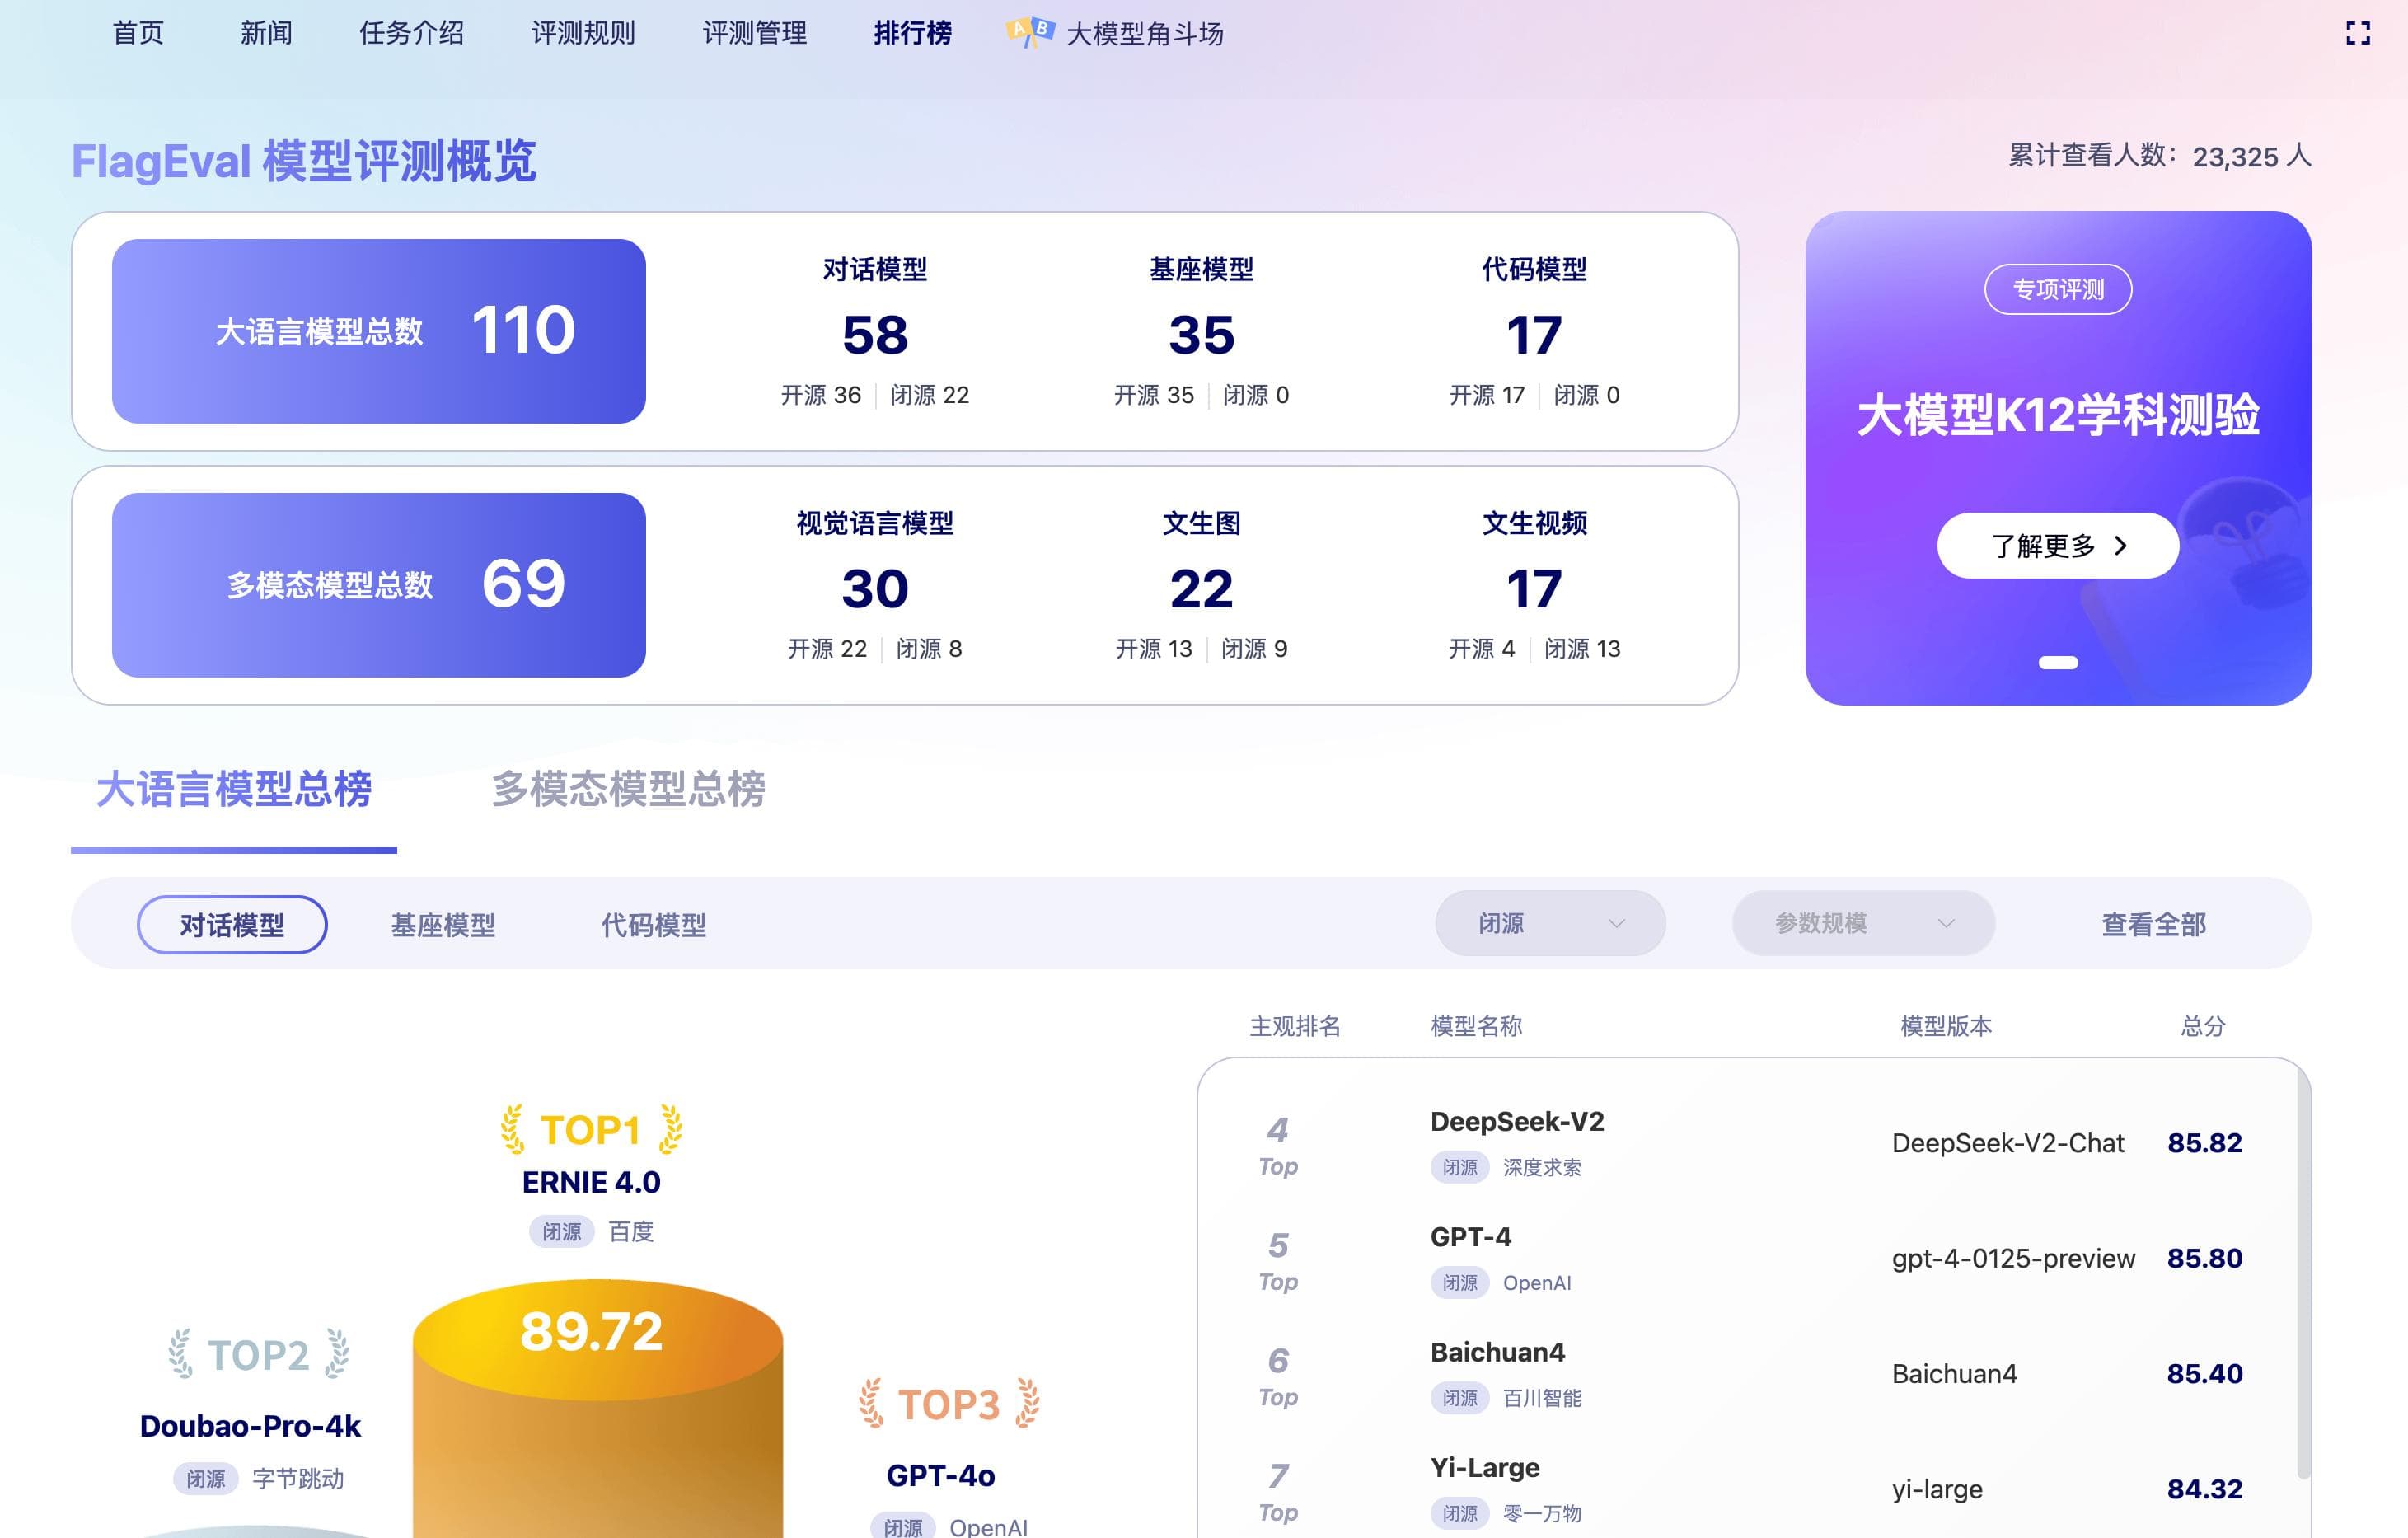Image resolution: width=2408 pixels, height=1538 pixels.
Task: Click the TOP1 laurel badge
Action: pyautogui.click(x=591, y=1130)
